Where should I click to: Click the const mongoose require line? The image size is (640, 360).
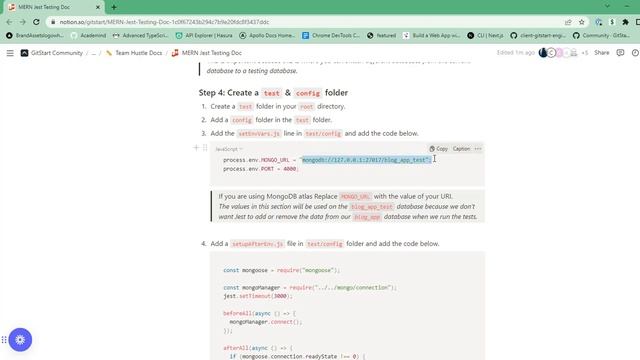282,270
